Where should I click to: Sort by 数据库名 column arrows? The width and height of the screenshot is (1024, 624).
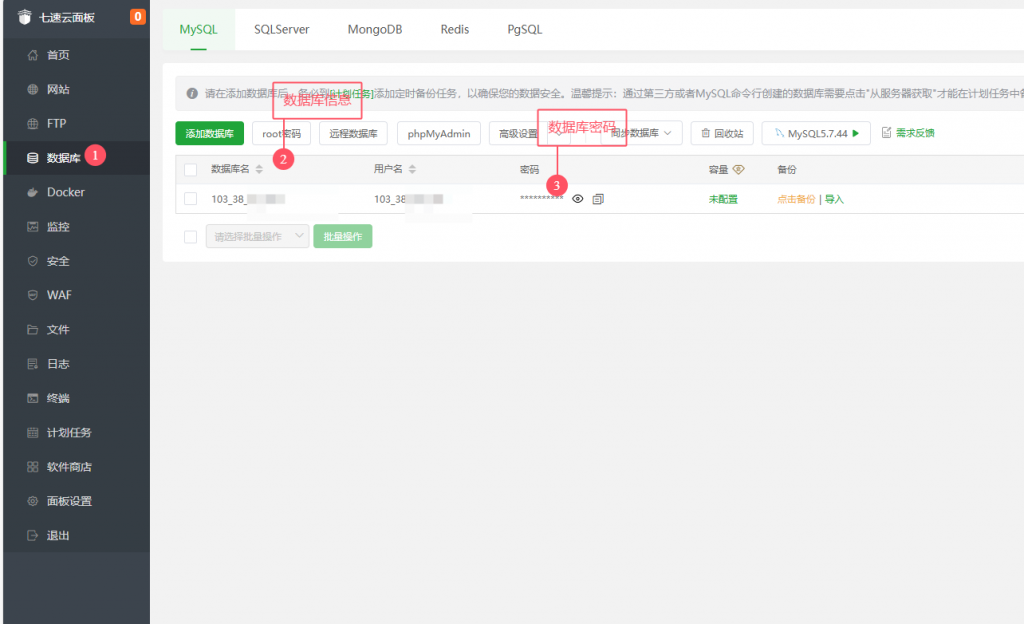point(259,170)
